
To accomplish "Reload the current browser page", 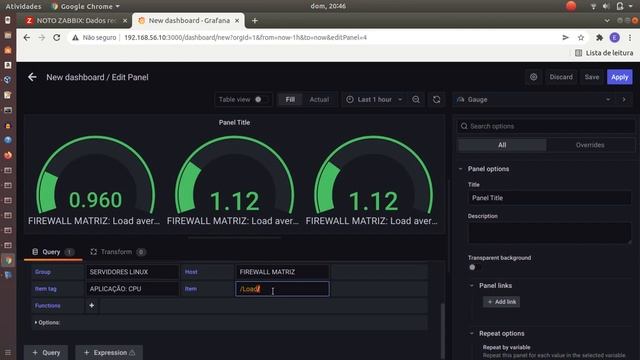I will (x=57, y=38).
